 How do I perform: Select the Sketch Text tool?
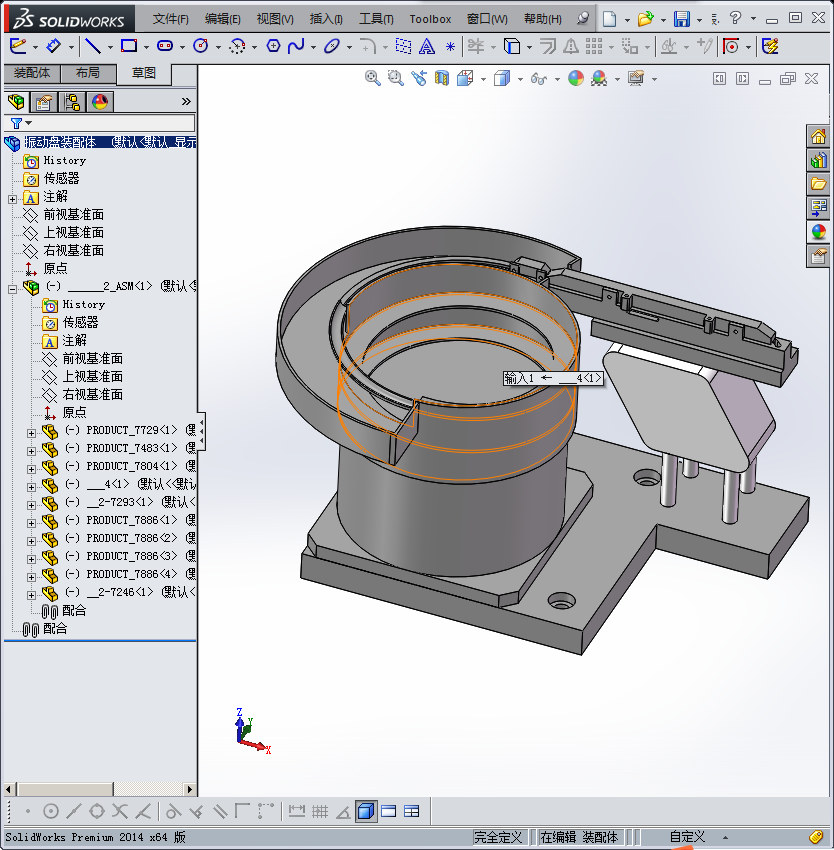425,46
